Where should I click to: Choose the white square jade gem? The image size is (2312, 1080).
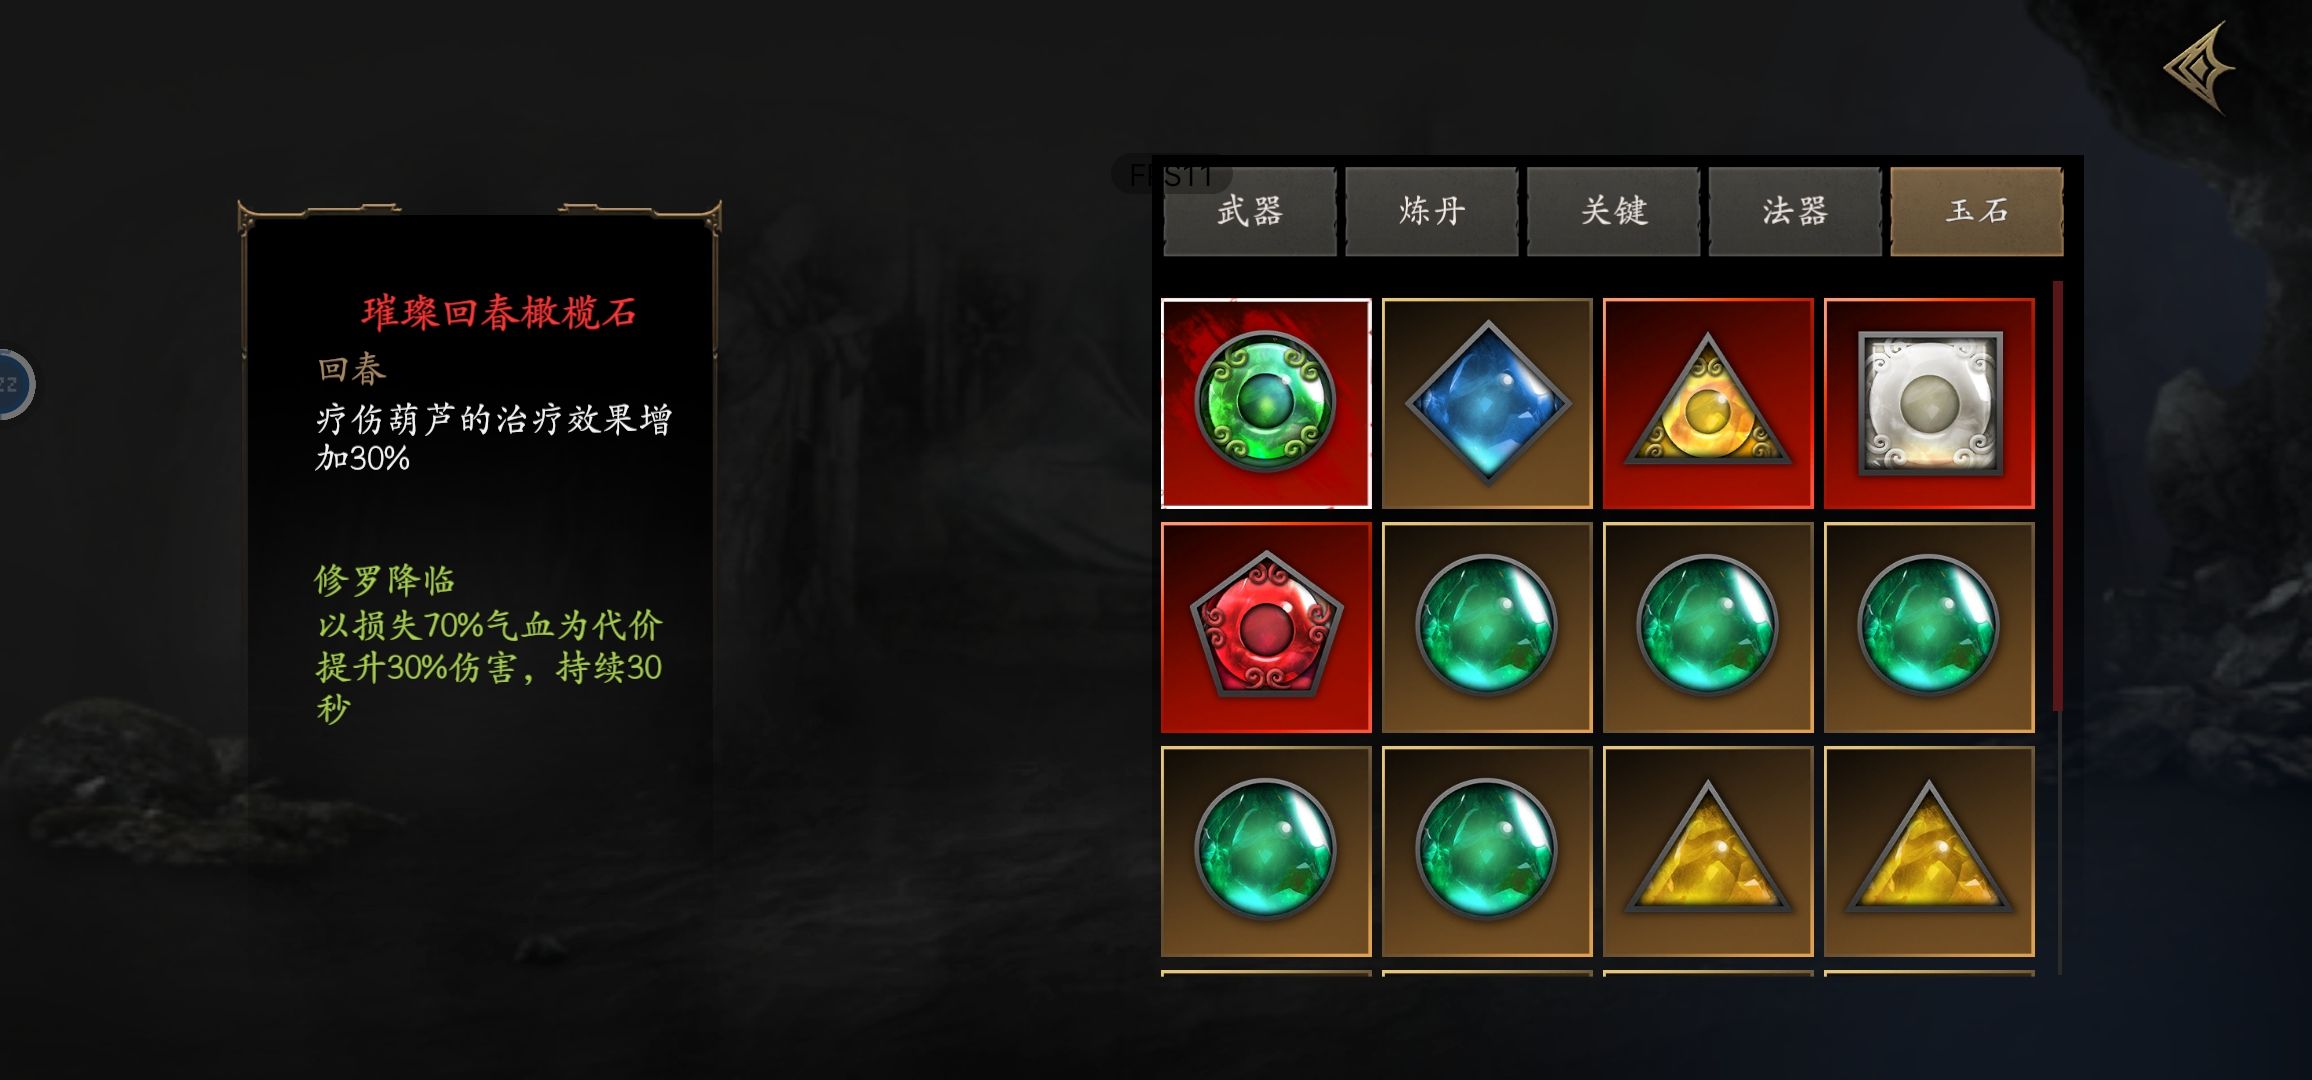pos(1929,403)
